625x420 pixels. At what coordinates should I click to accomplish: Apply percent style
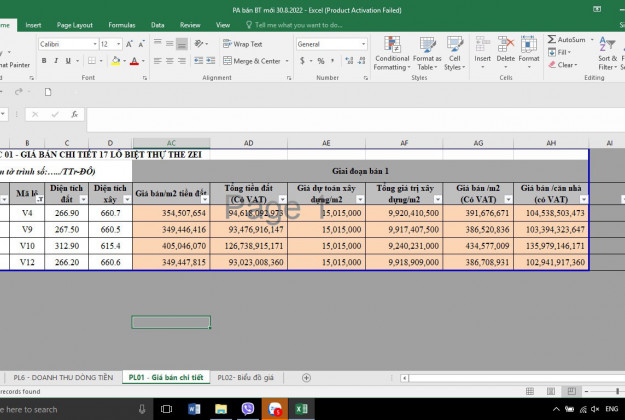pyautogui.click(x=321, y=61)
